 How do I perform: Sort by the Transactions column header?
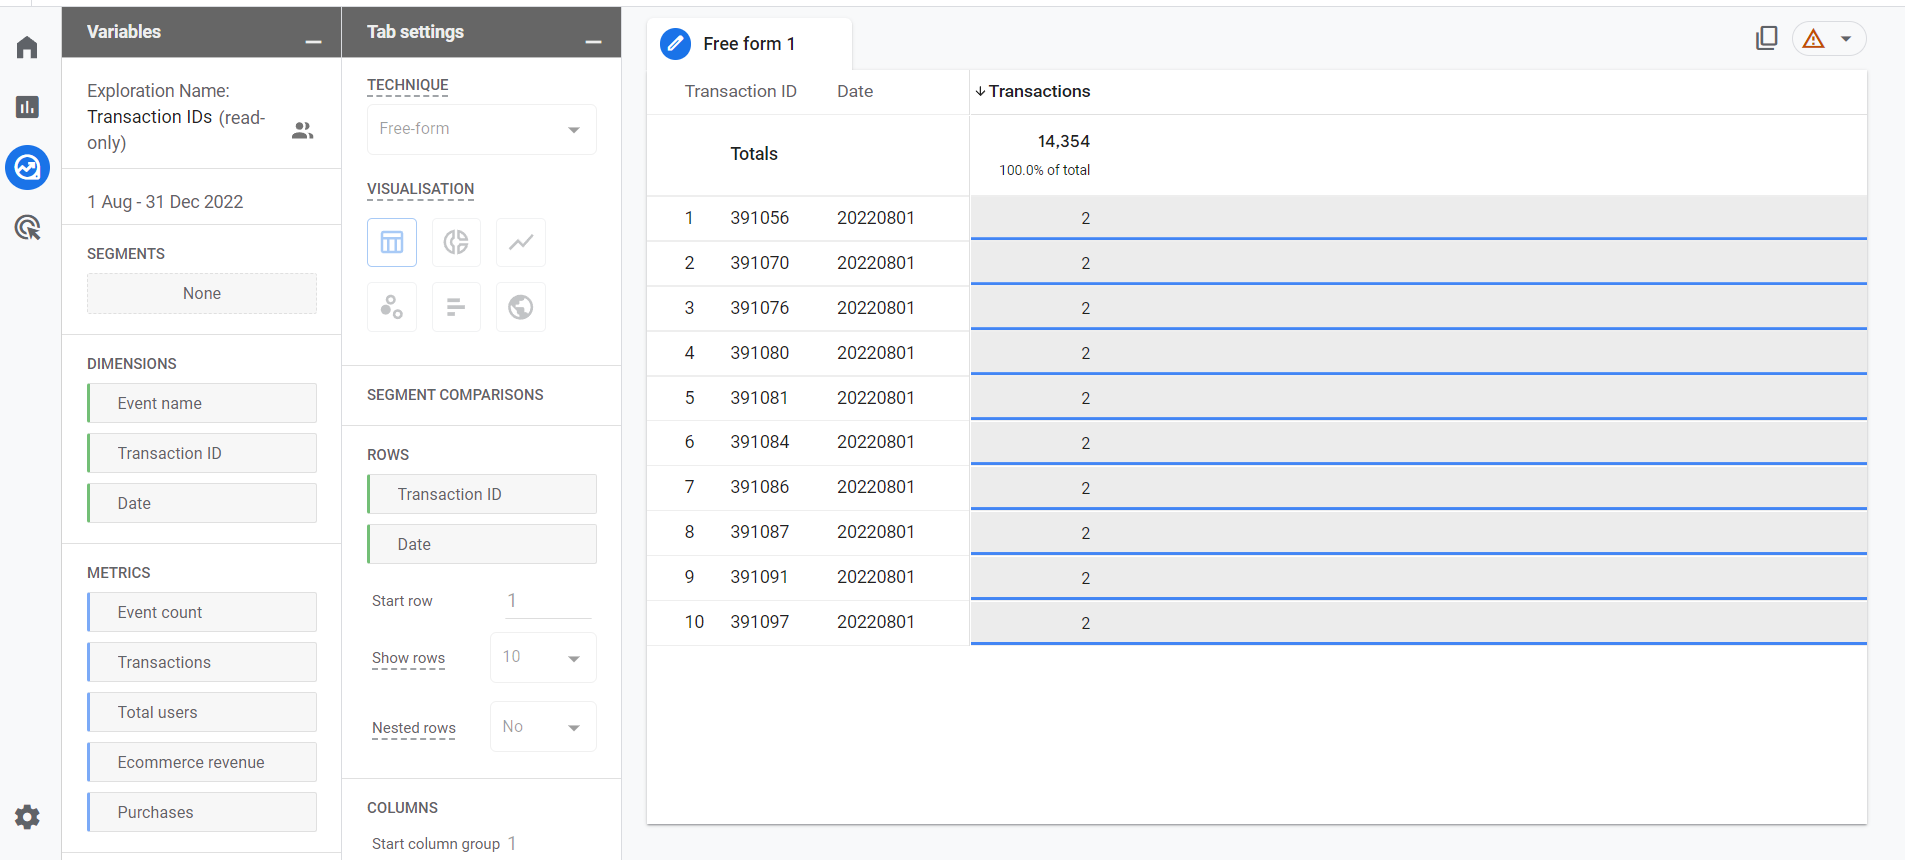point(1038,91)
